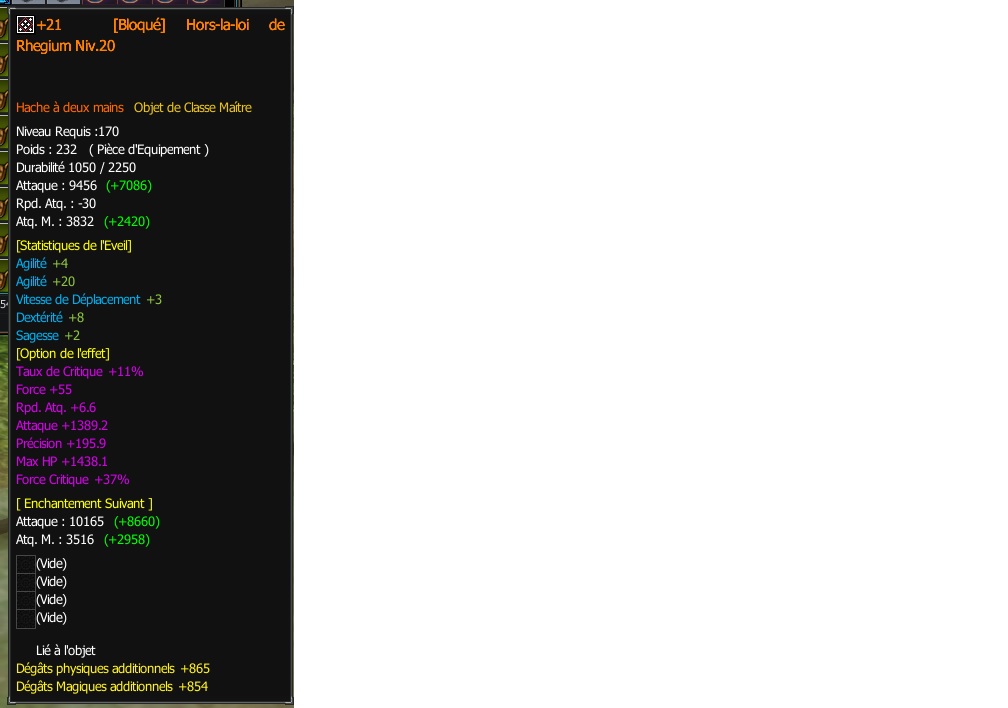Click 'Objet de Classe Maître' label
Screen dimensions: 1008x708
tap(192, 107)
